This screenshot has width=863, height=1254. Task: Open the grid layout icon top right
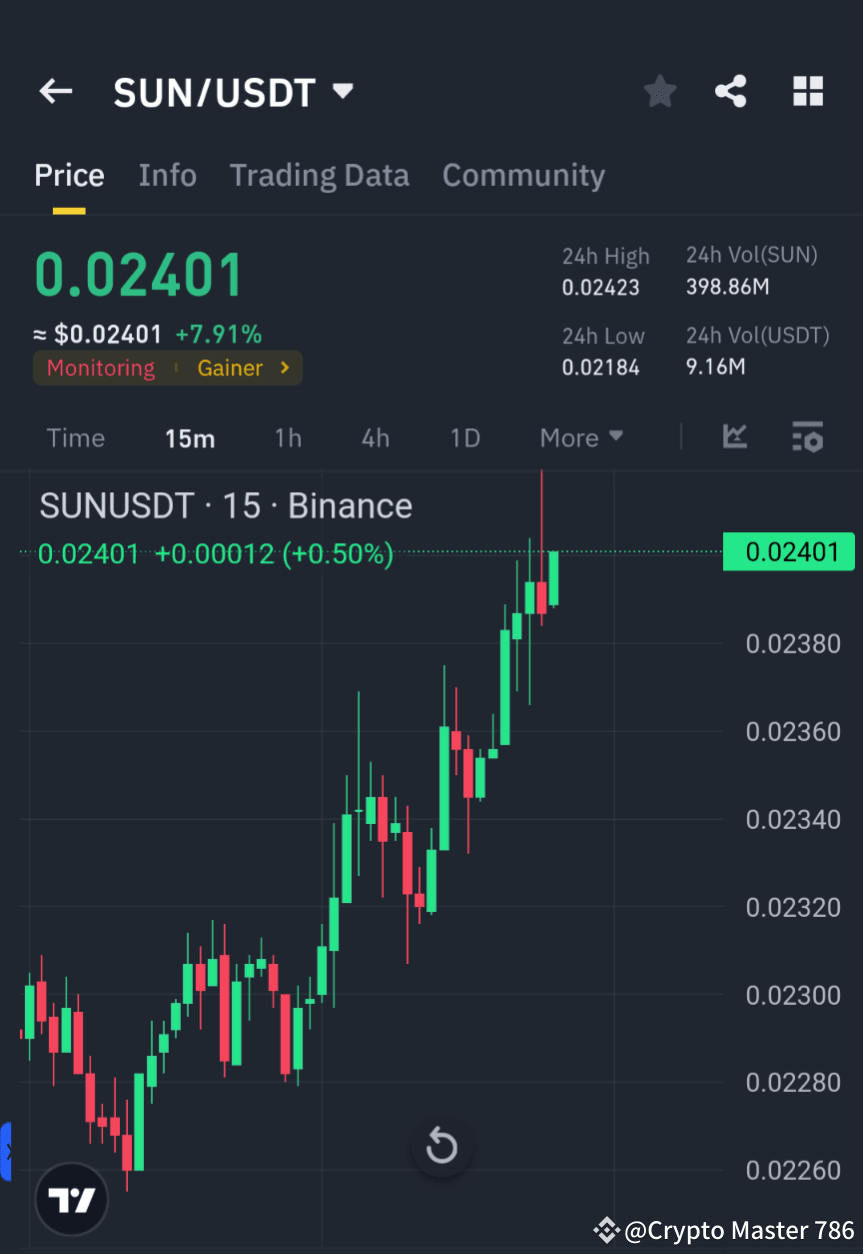click(807, 91)
